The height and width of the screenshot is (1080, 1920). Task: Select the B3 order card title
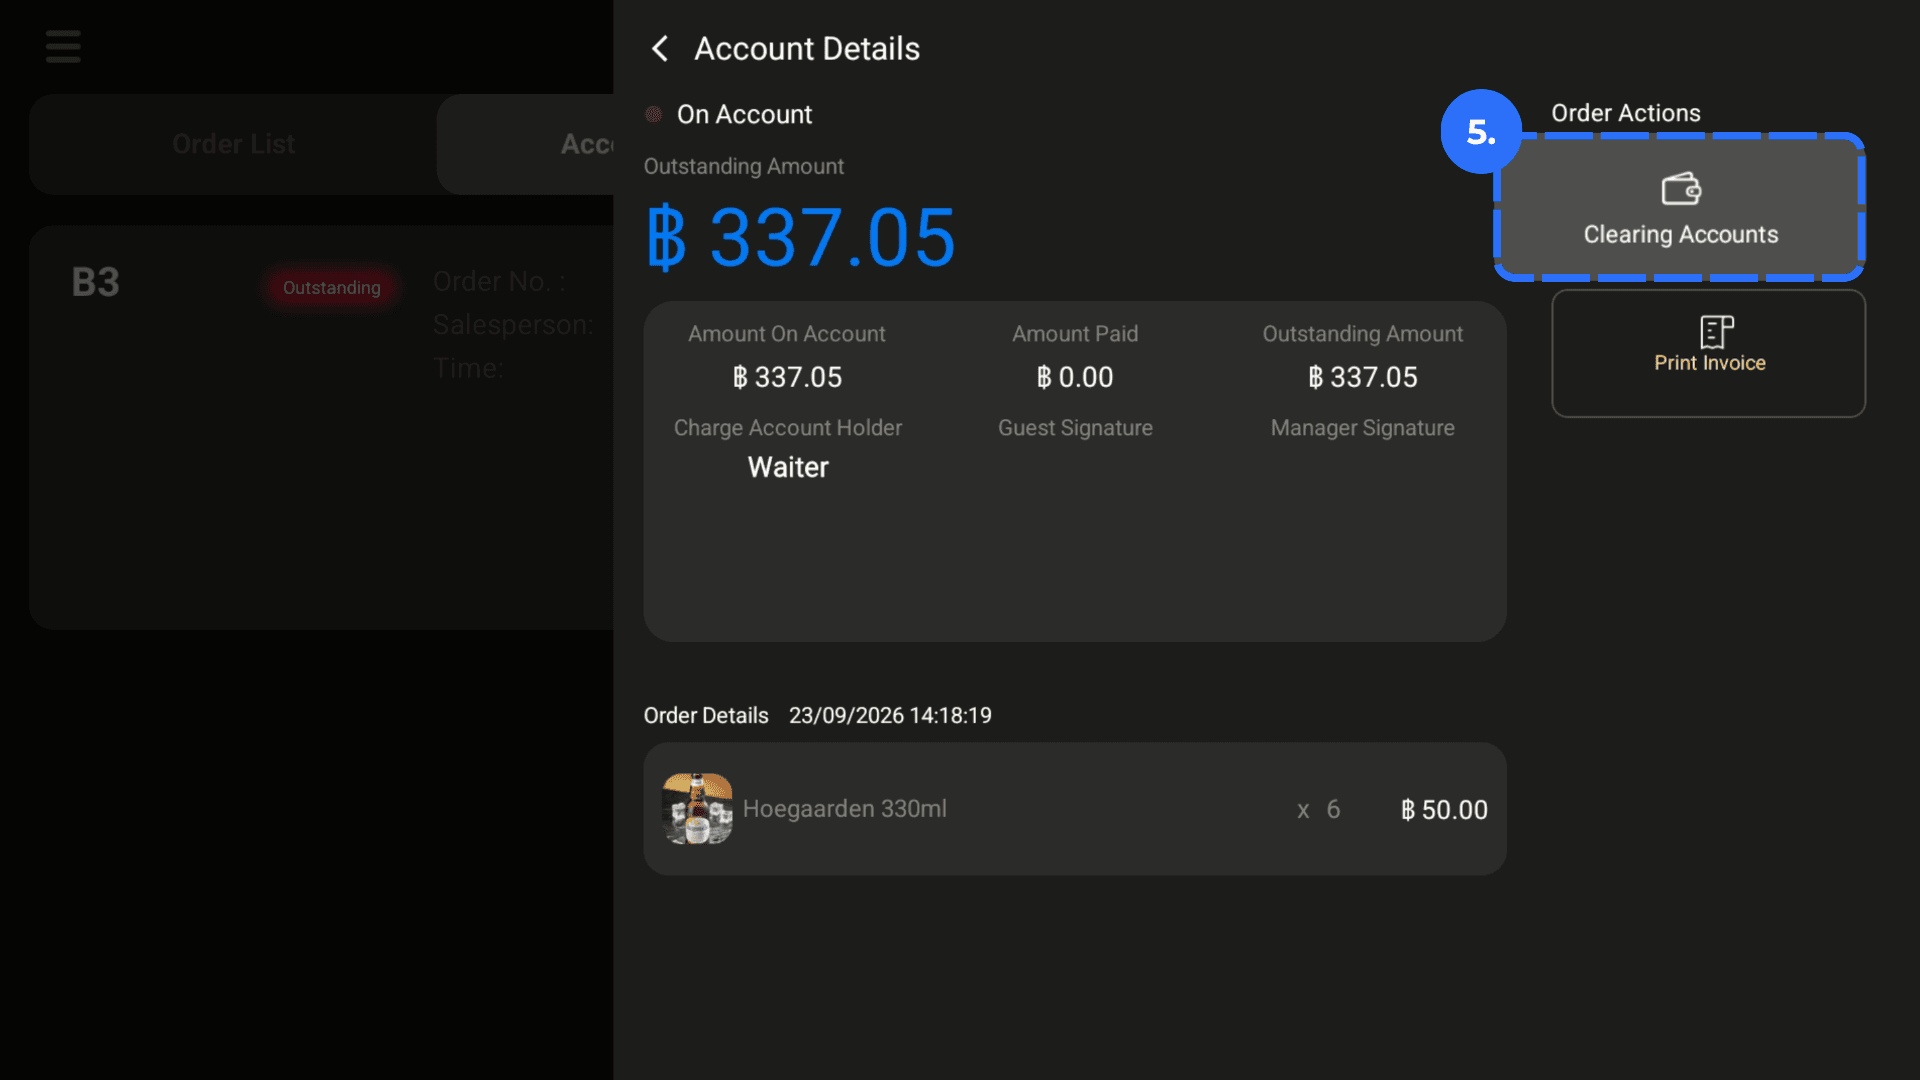click(96, 282)
